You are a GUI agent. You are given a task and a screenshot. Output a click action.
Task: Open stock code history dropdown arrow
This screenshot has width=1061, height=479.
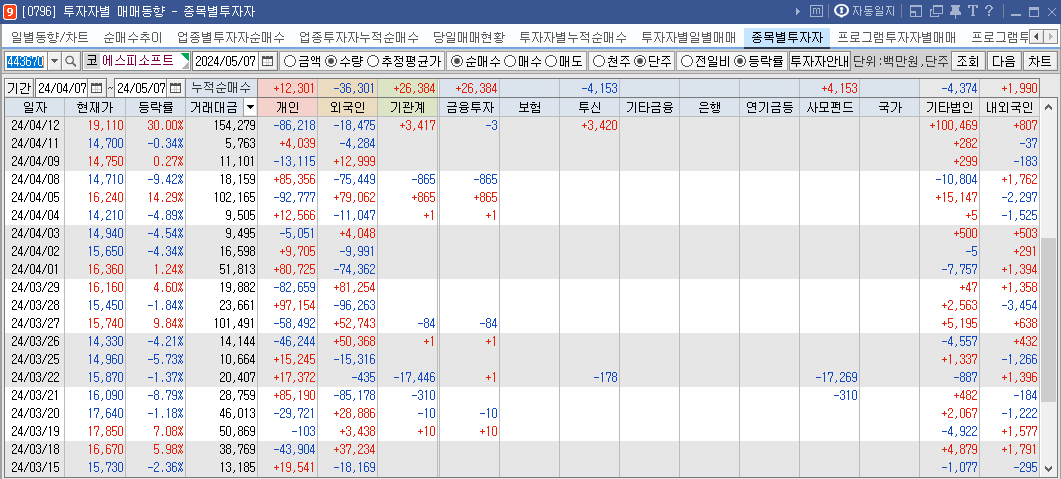[54, 62]
